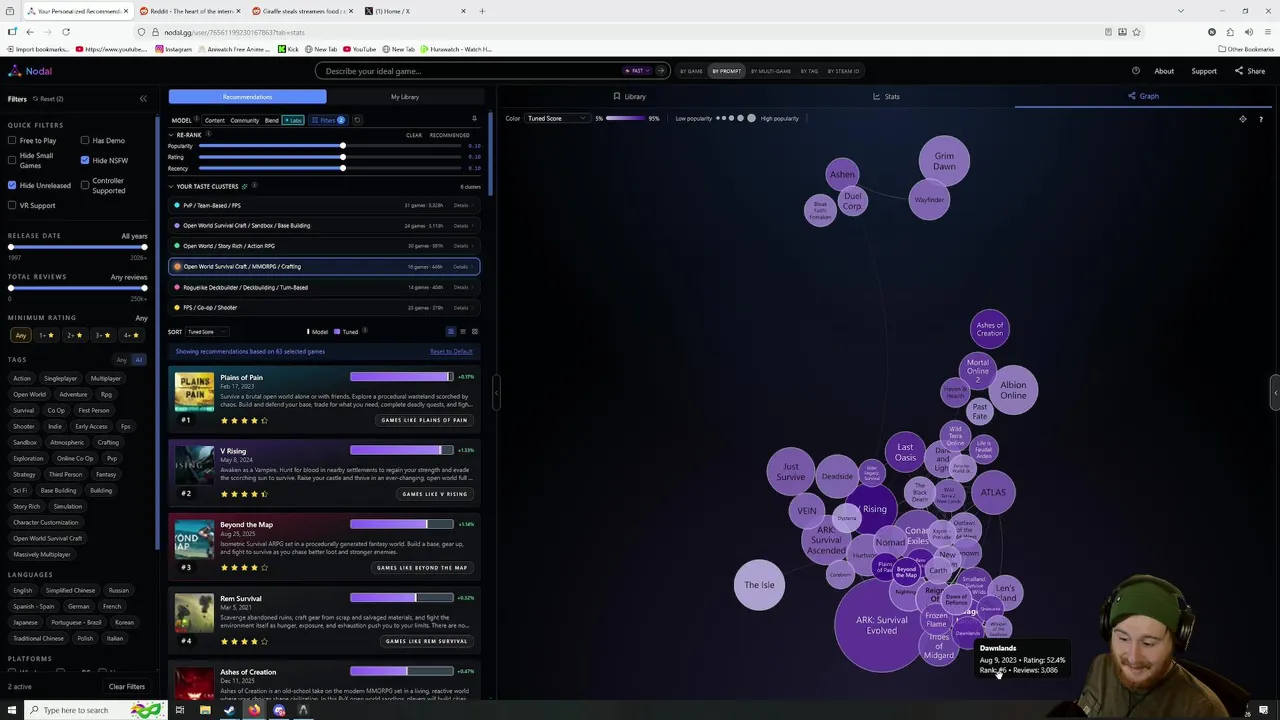Open the info icon next to RE-RANK
Image resolution: width=1280 pixels, height=720 pixels.
pyautogui.click(x=209, y=134)
